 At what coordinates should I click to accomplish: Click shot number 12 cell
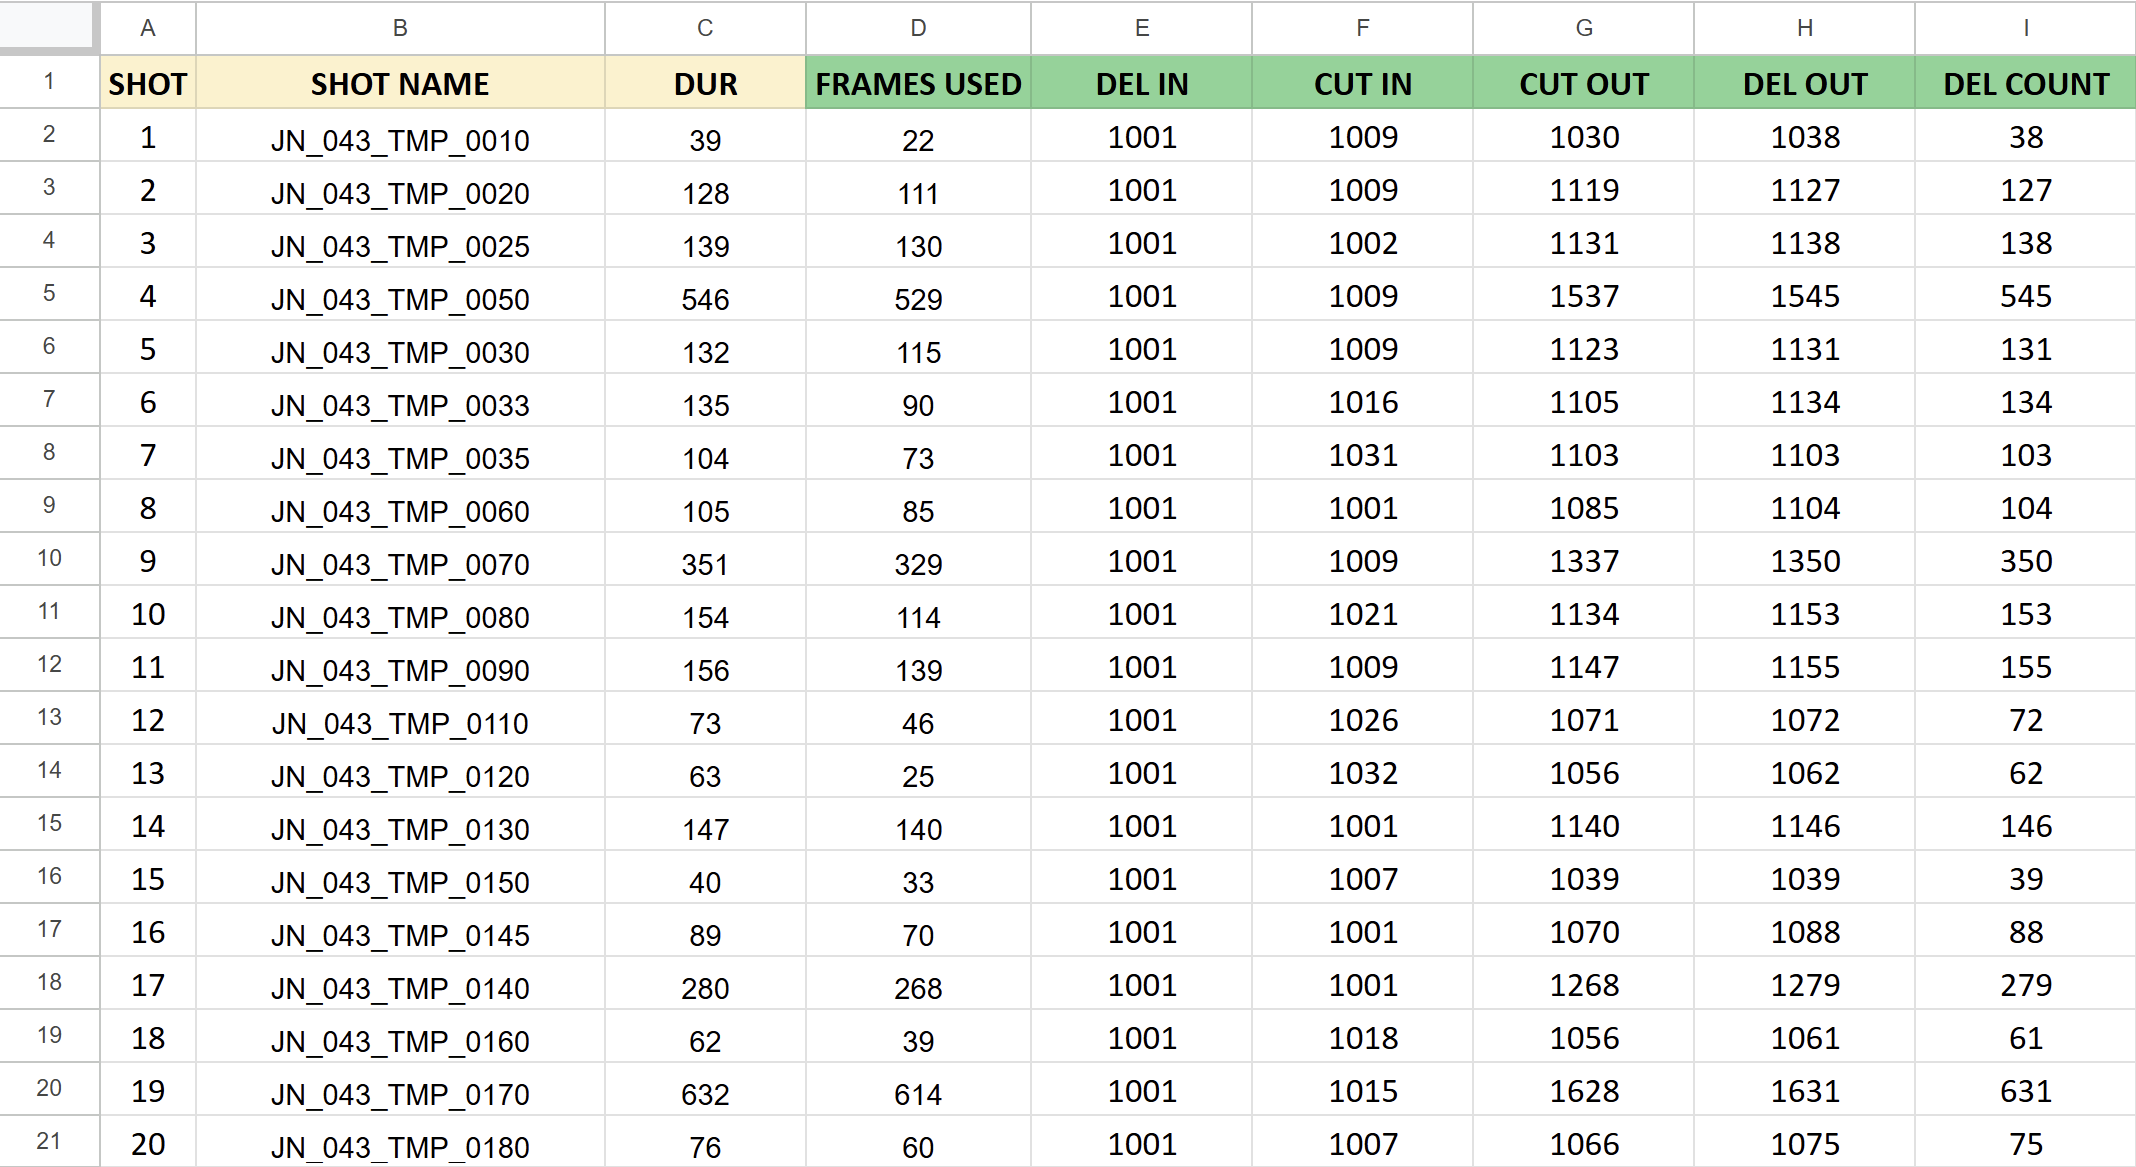click(148, 721)
